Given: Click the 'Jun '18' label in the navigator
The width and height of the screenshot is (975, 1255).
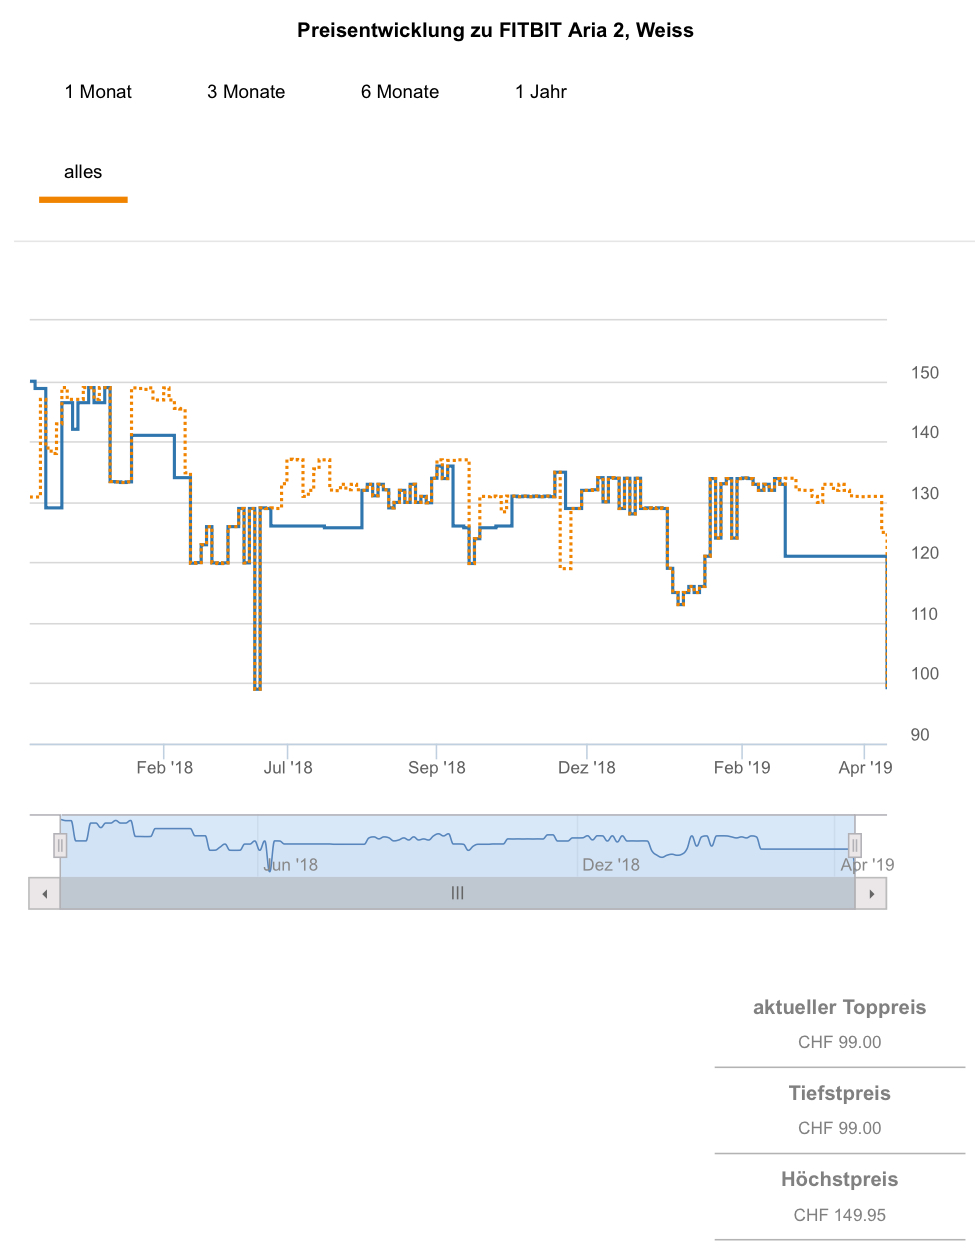Looking at the screenshot, I should 291,864.
